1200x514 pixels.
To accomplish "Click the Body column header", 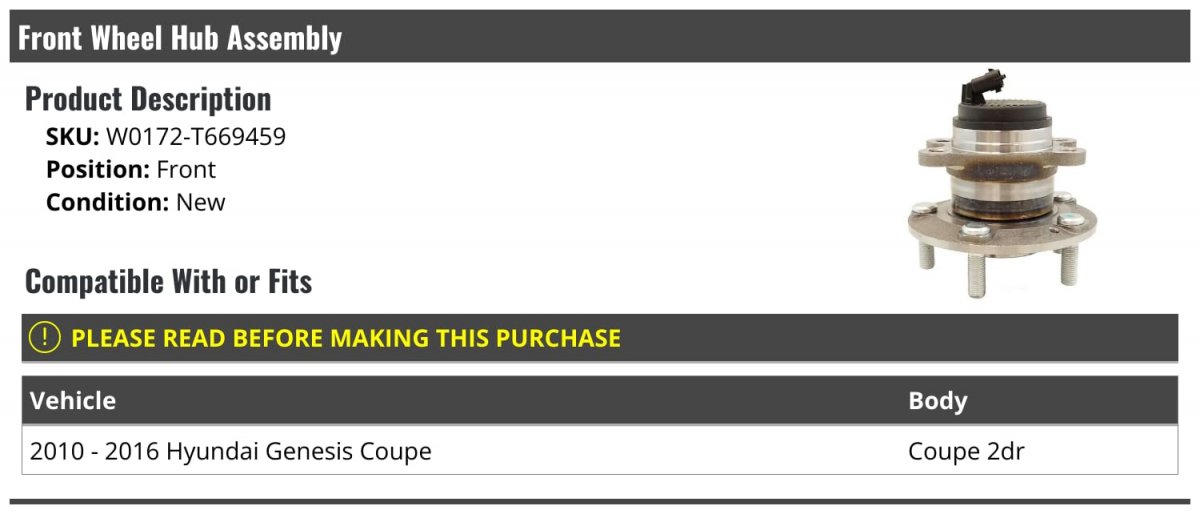I will [938, 401].
